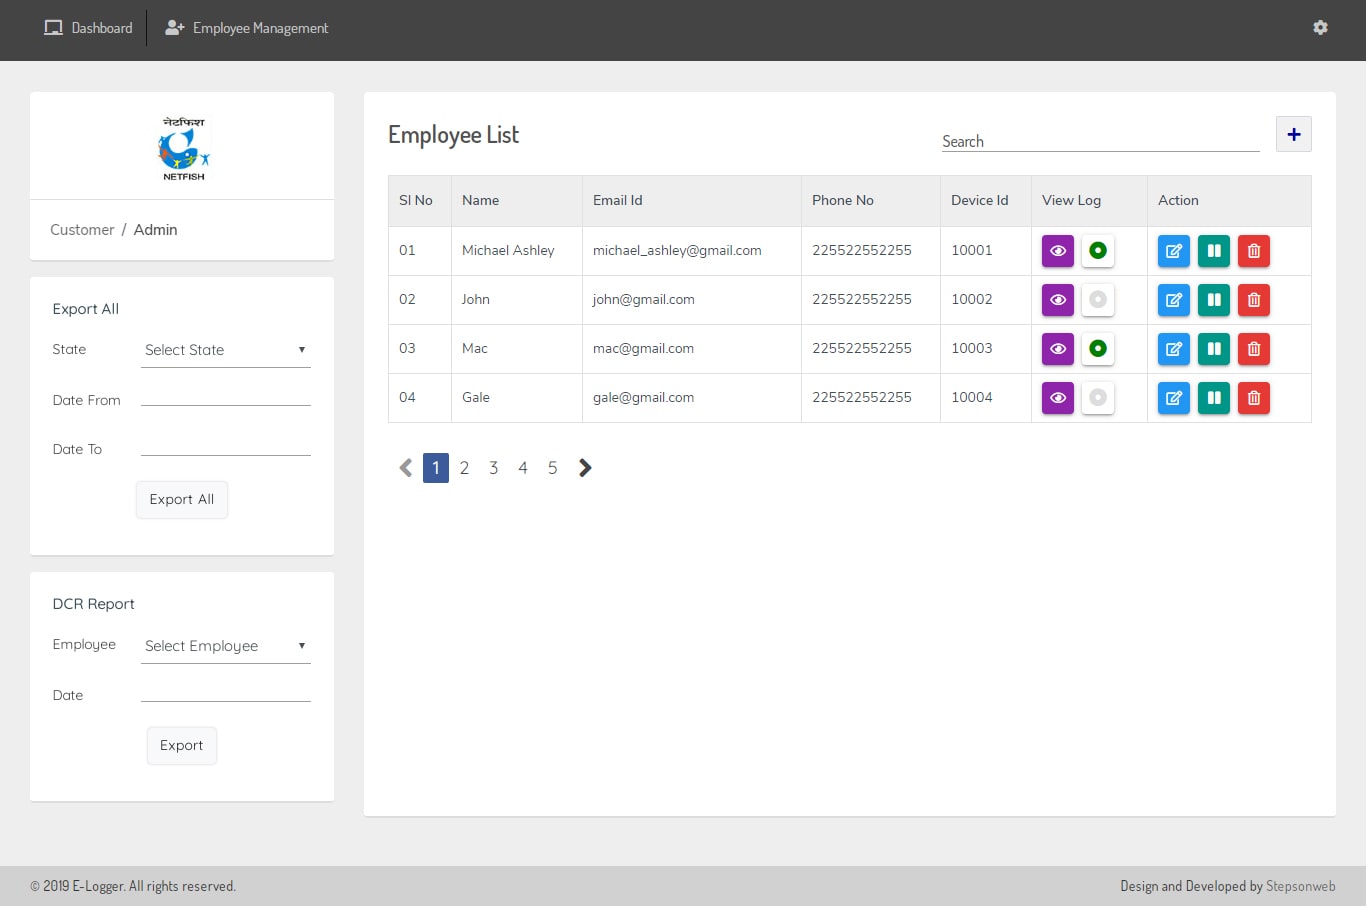Screen dimensions: 1366x906
Task: Go to pagination page 4
Action: pyautogui.click(x=523, y=468)
